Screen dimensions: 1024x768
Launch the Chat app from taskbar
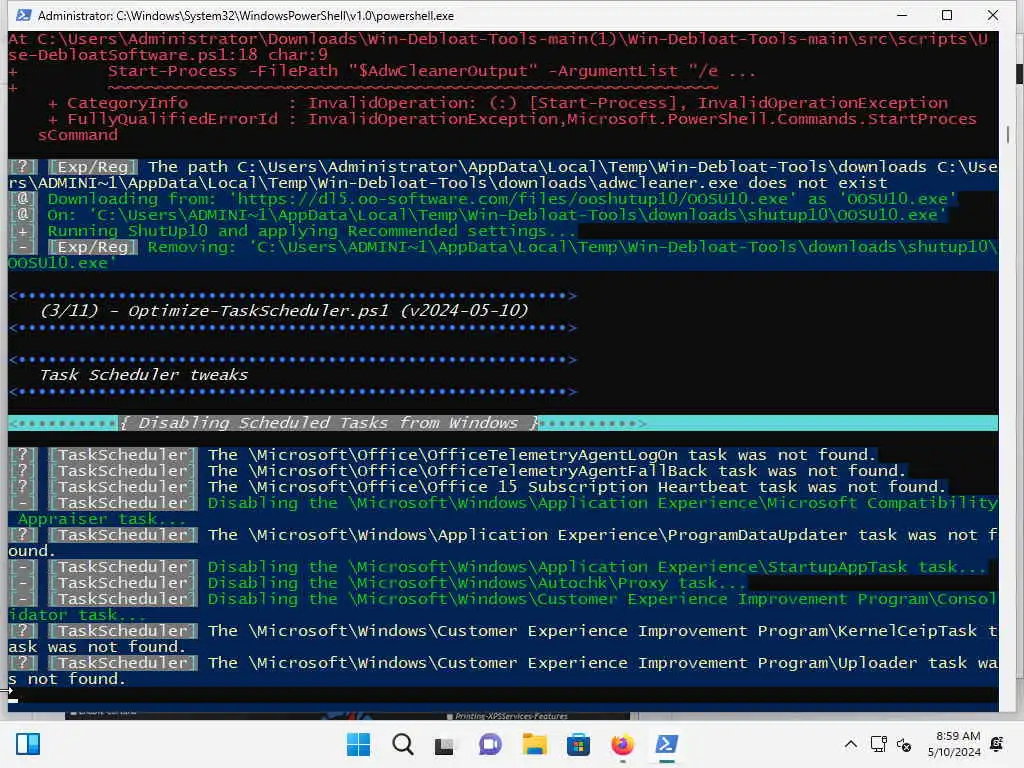[x=490, y=744]
